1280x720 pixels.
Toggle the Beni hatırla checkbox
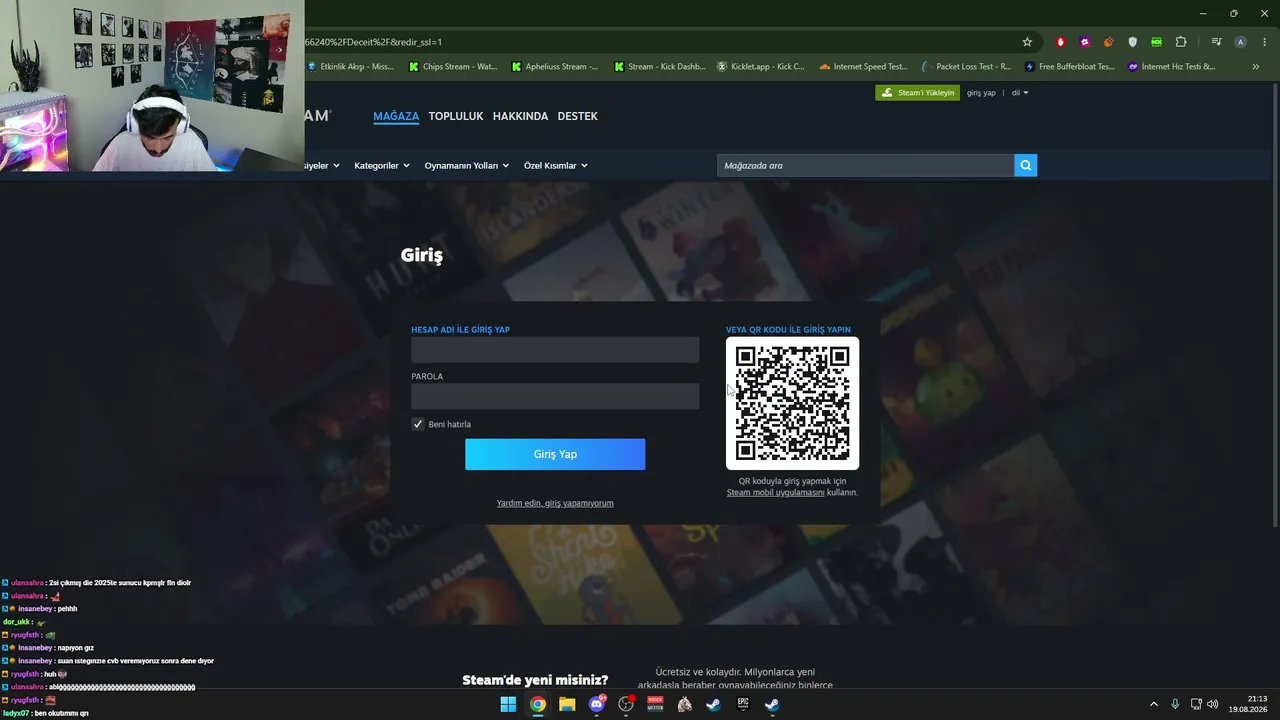coord(418,424)
